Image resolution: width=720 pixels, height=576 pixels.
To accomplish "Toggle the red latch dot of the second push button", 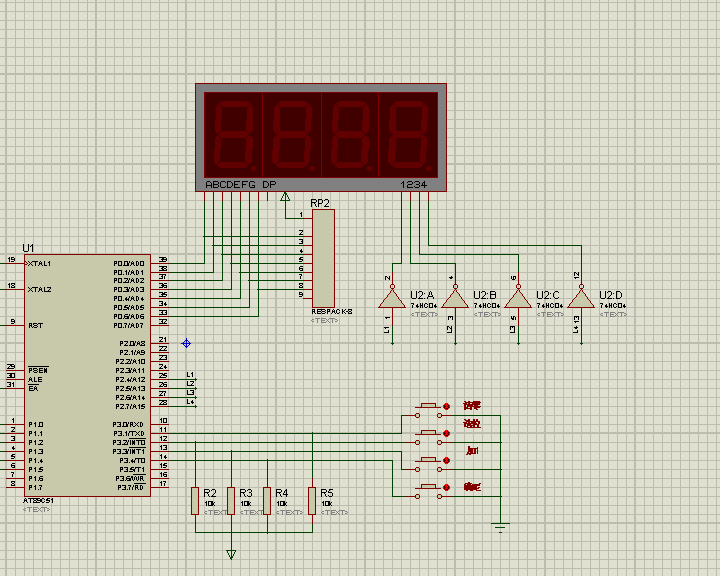I will tap(446, 434).
